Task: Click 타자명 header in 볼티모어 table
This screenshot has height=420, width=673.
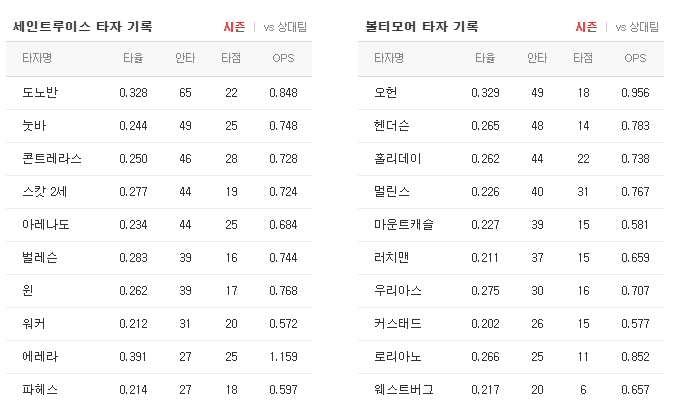Action: 389,58
